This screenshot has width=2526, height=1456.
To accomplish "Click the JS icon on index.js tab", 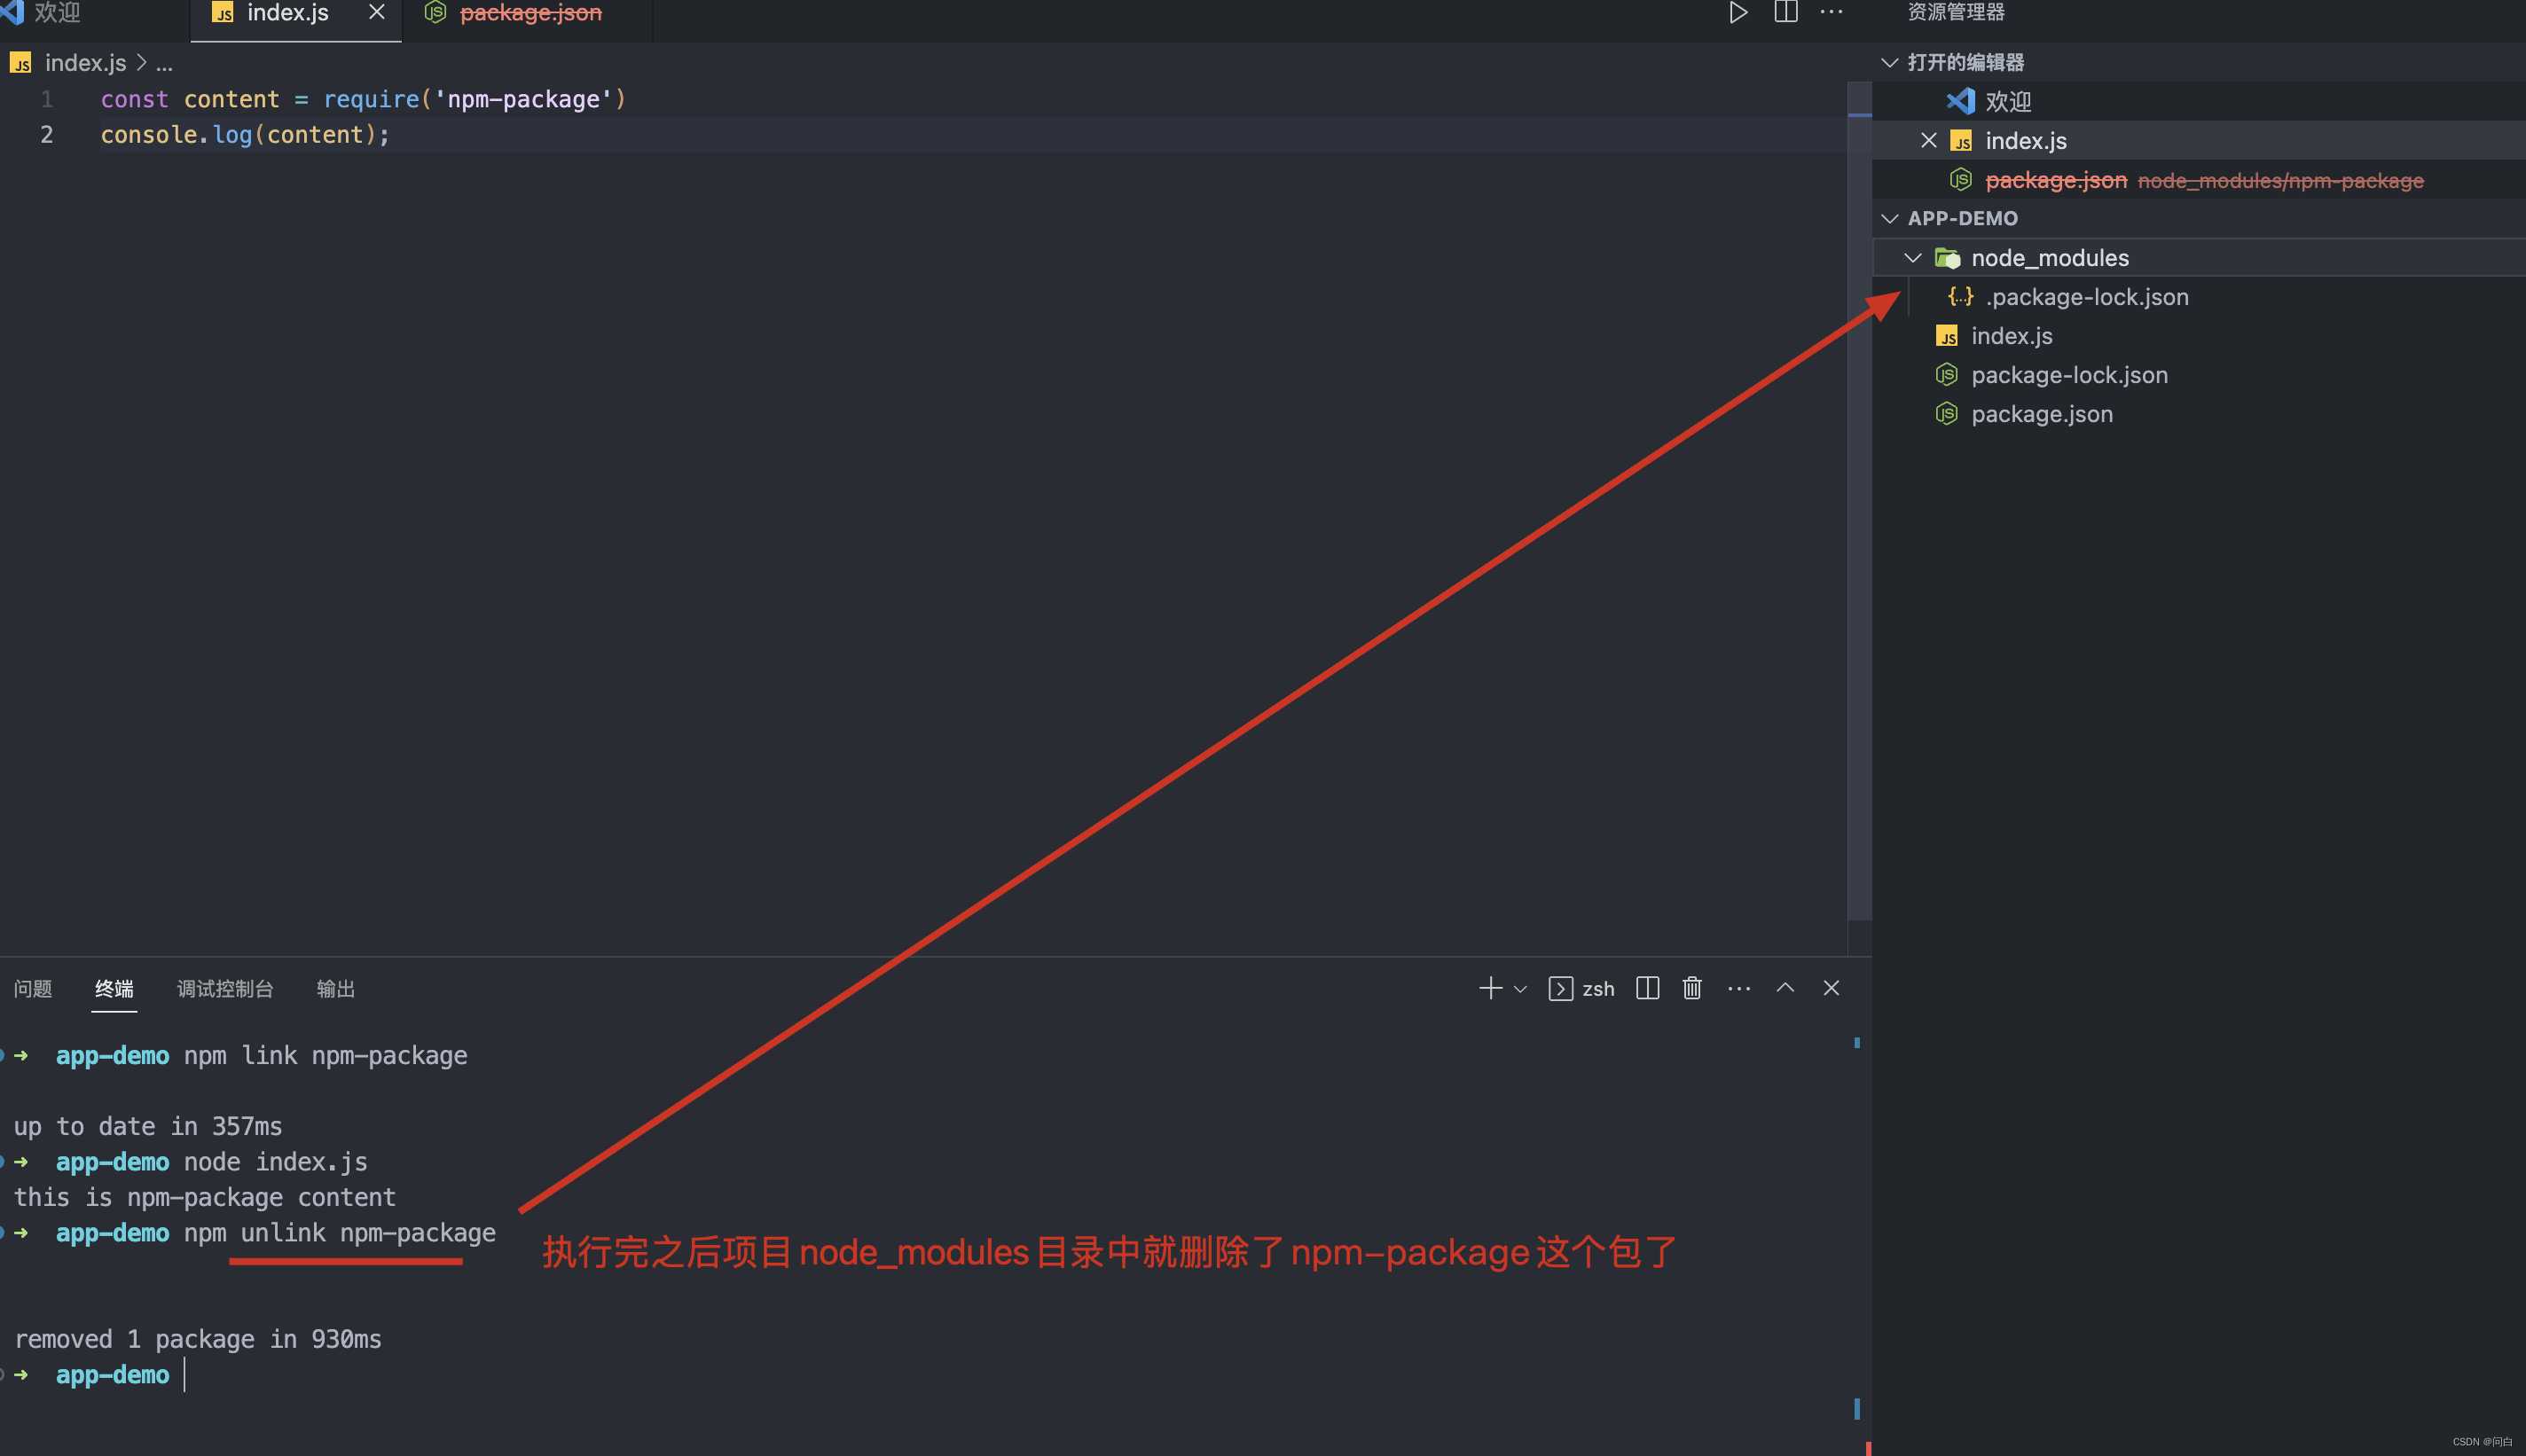I will (x=223, y=13).
